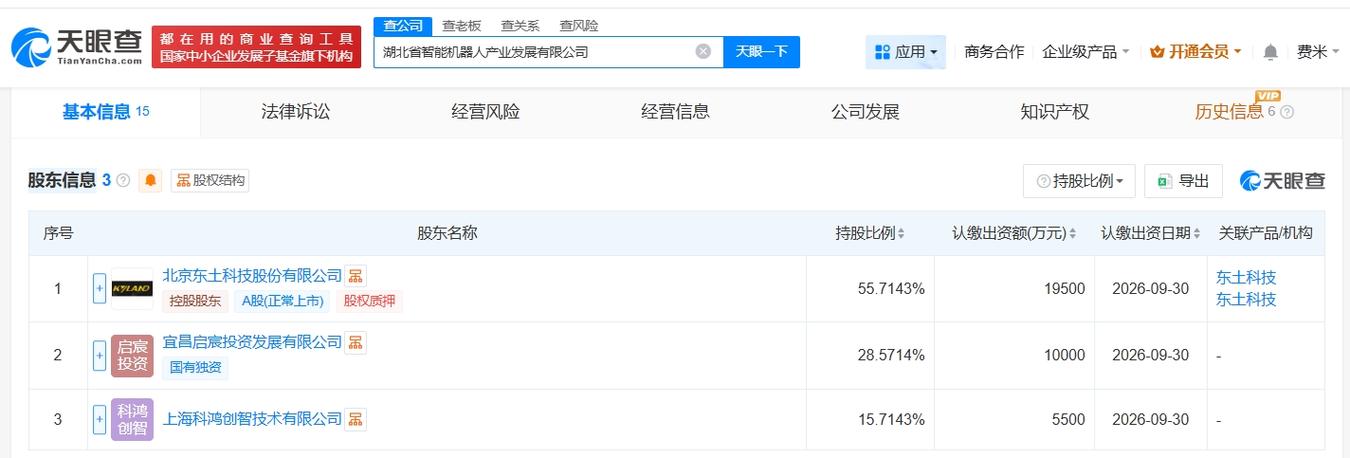Click the 科鸿创智 logo tile

pyautogui.click(x=132, y=420)
